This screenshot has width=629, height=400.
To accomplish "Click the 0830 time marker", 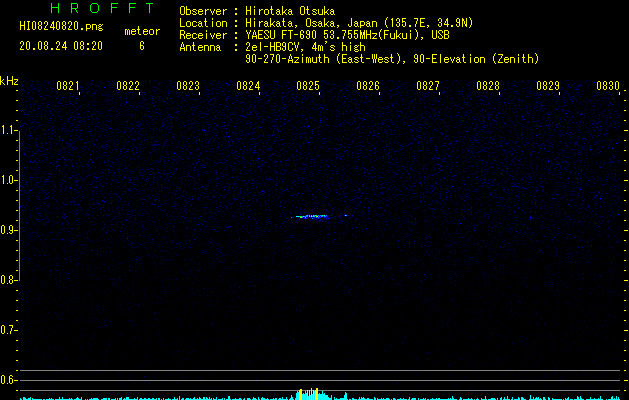I will click(x=608, y=86).
